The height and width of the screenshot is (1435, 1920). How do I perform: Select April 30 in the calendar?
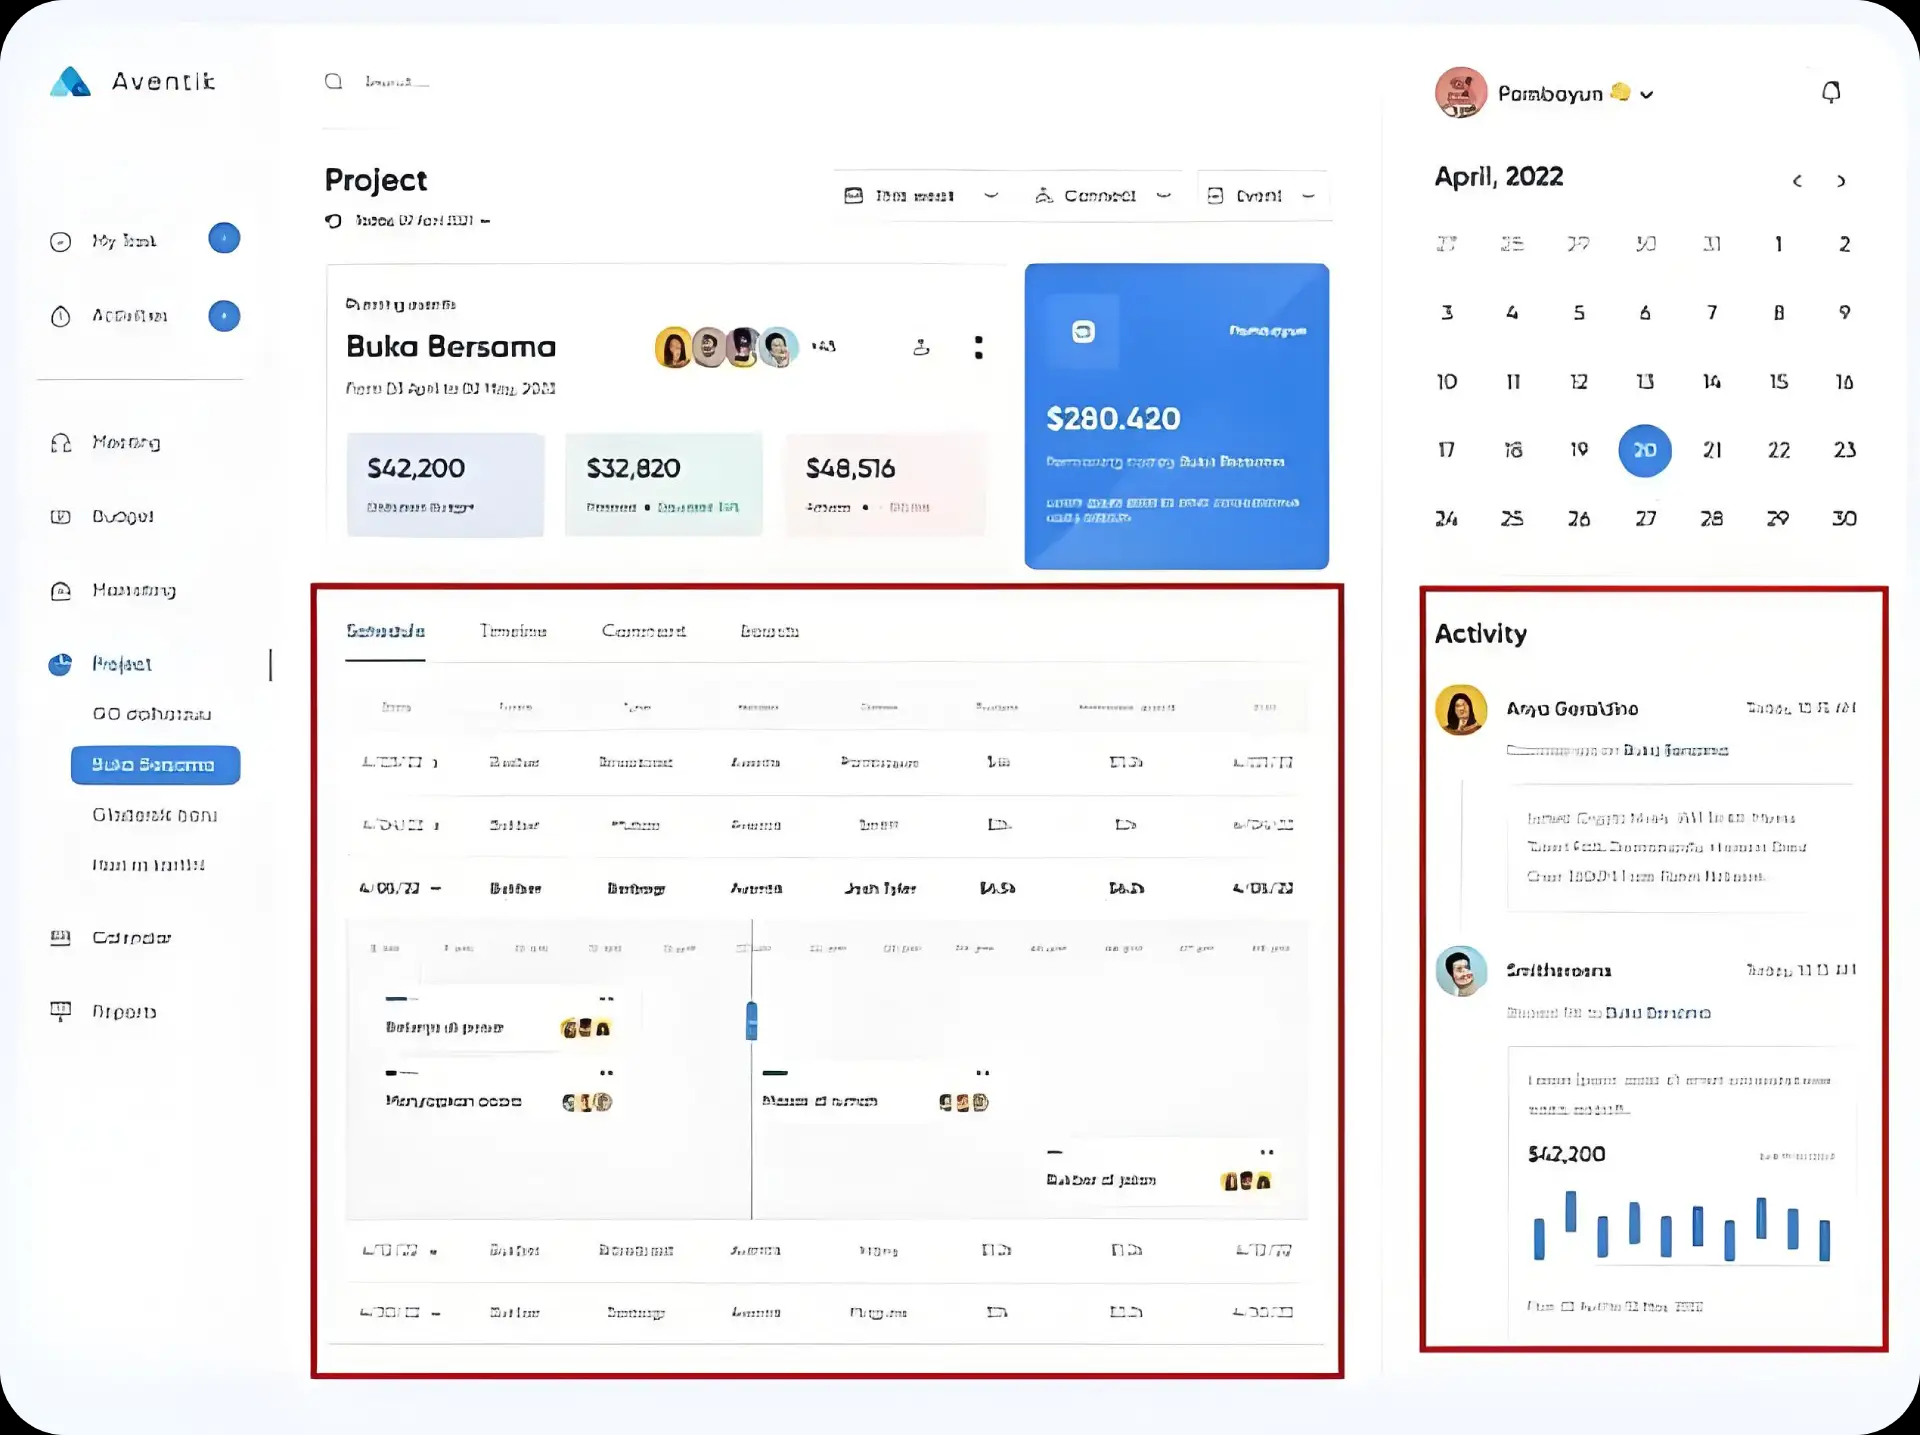1844,519
